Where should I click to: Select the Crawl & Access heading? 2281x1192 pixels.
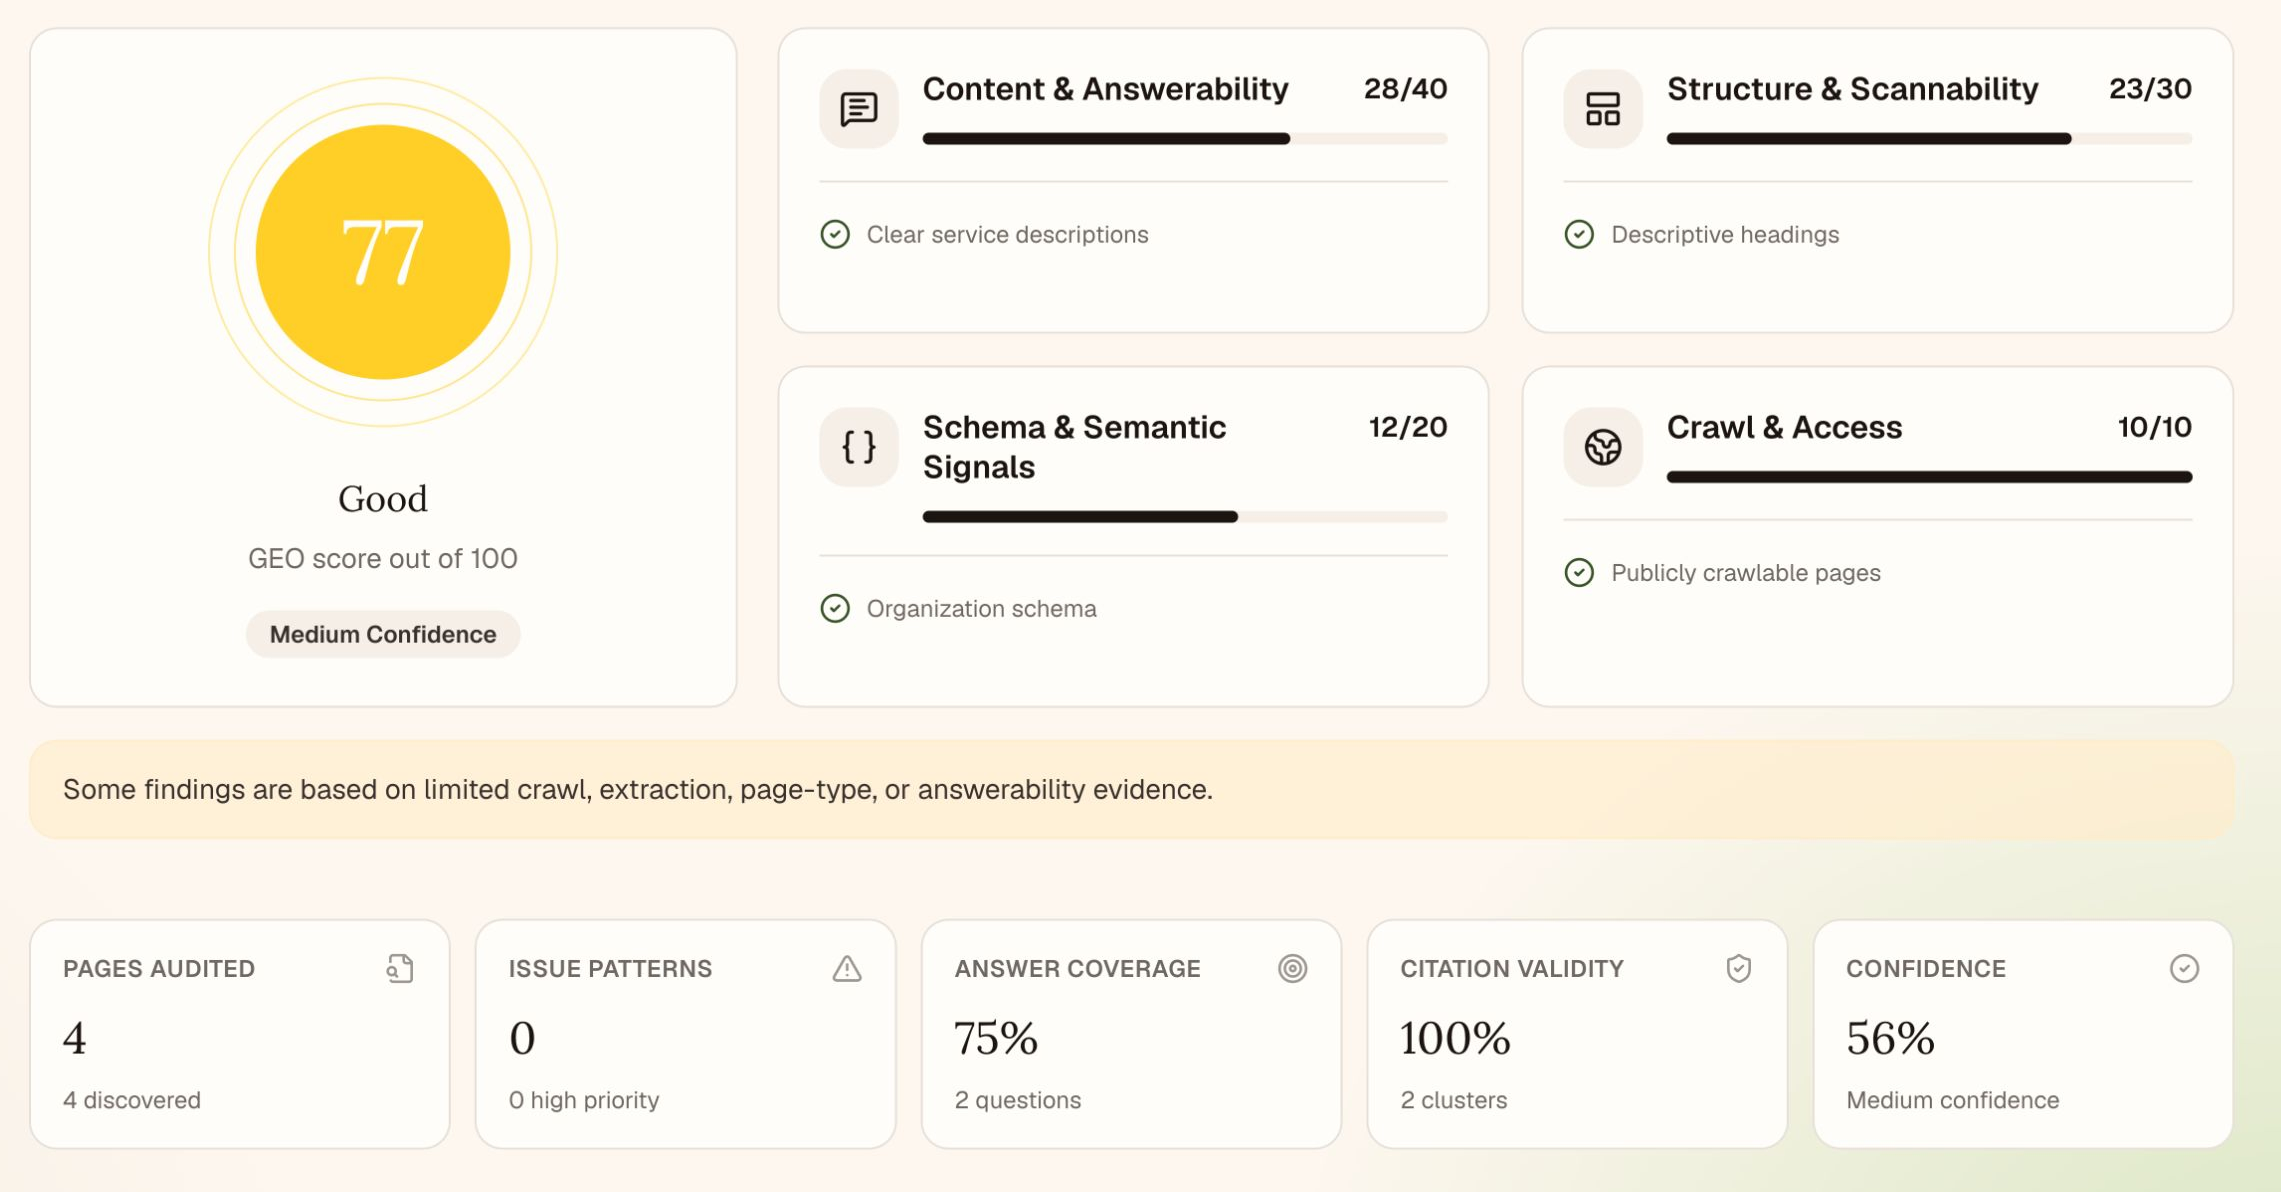[x=1784, y=427]
